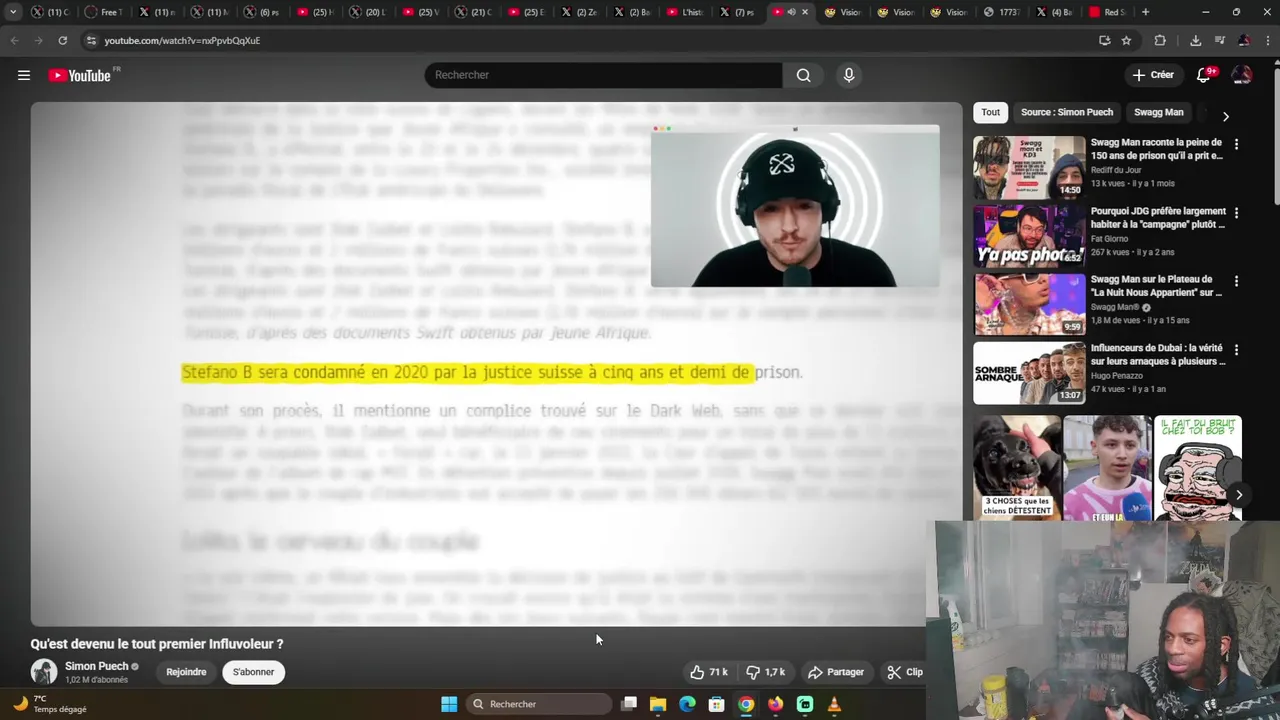View site information icon in address bar
The image size is (1280, 720).
tap(91, 40)
